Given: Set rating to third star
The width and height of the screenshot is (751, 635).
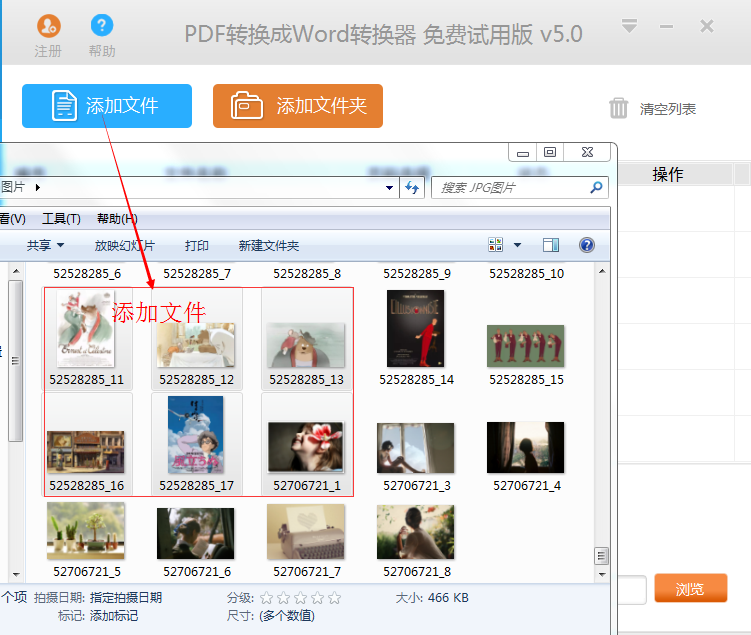Looking at the screenshot, I should 301,598.
